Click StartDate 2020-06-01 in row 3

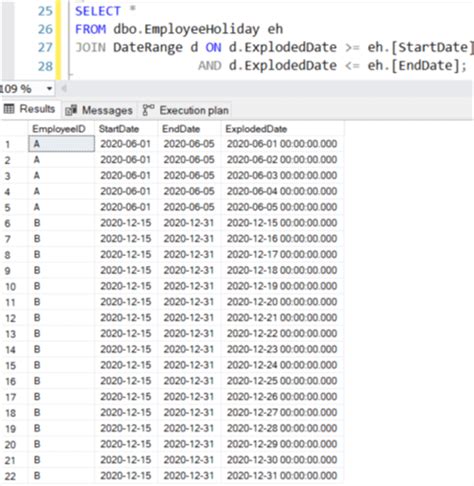click(126, 175)
